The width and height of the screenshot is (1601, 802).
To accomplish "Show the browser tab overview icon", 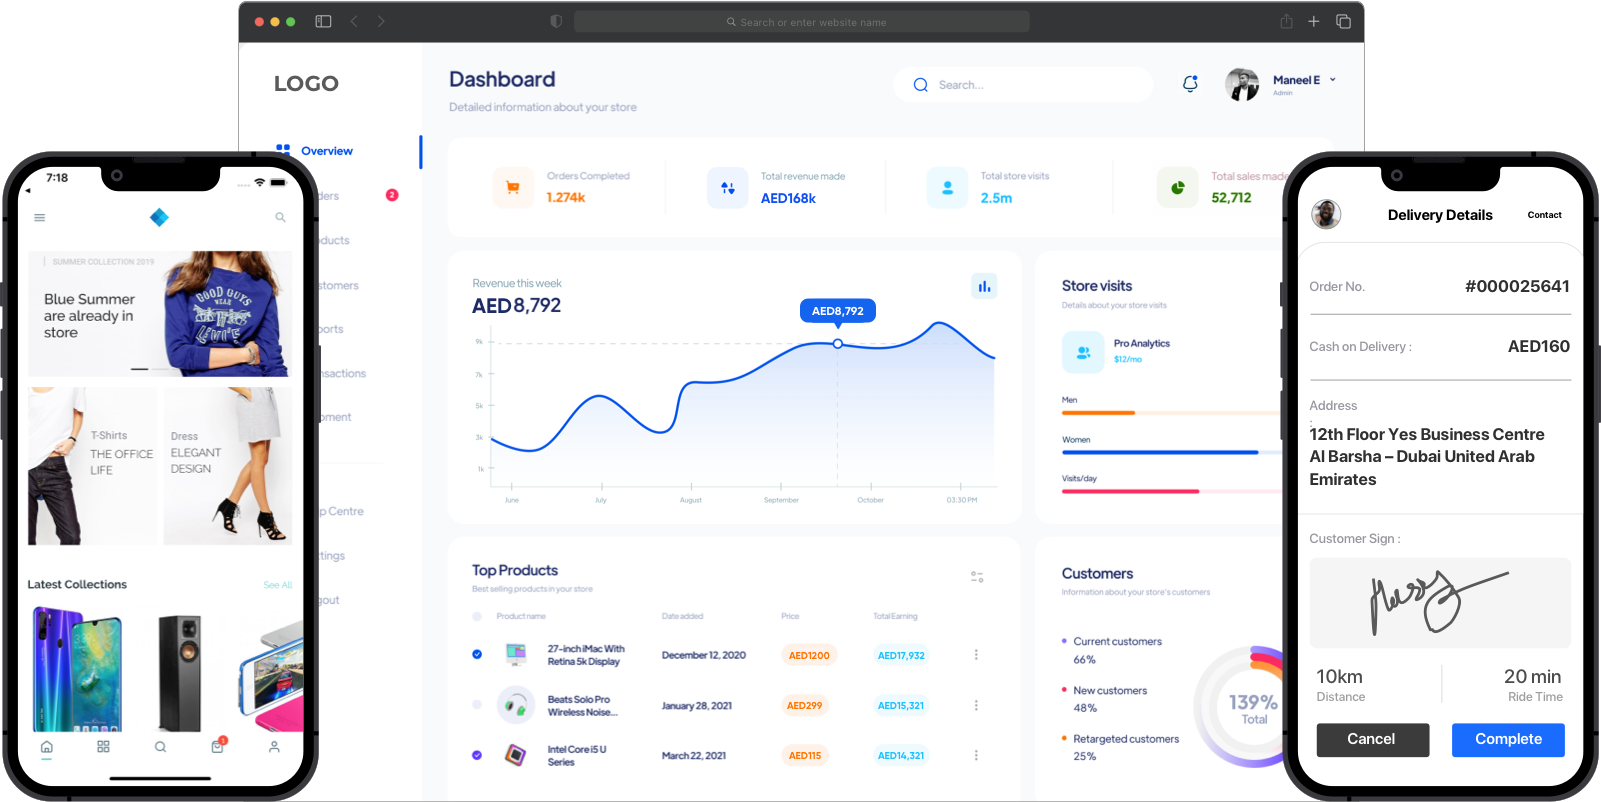I will click(1343, 21).
